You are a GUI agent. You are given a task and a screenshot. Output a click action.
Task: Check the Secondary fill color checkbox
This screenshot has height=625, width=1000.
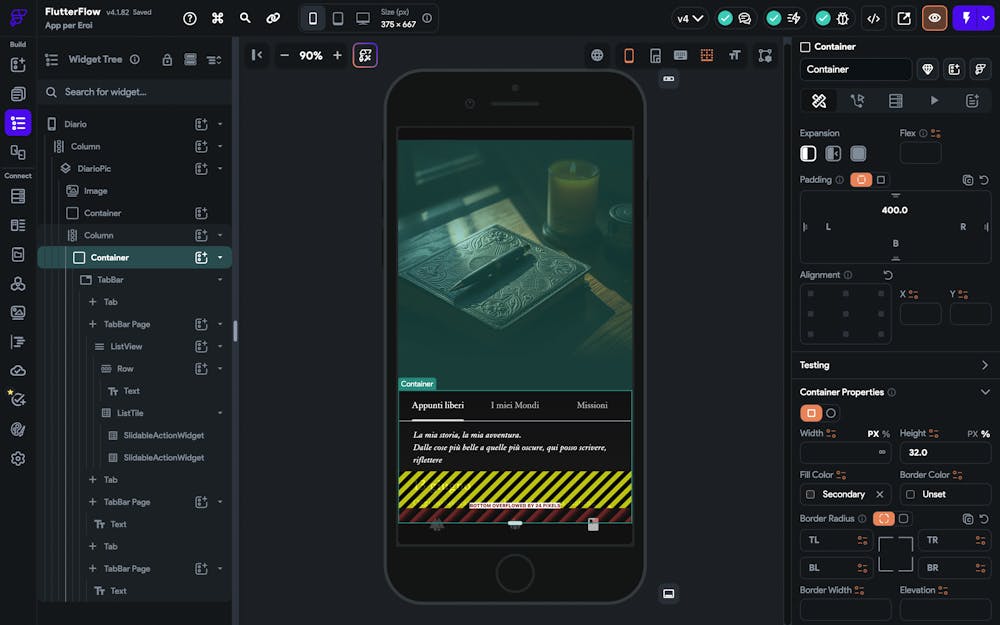tap(810, 494)
